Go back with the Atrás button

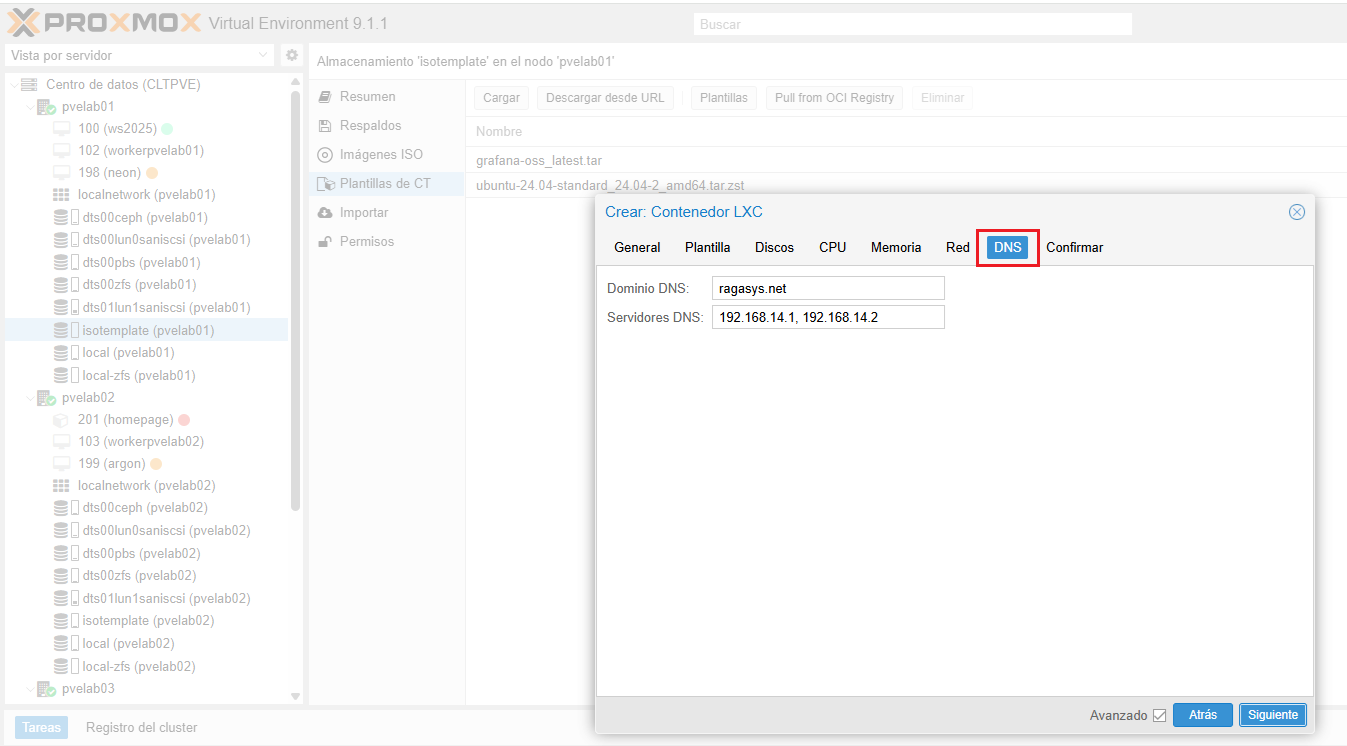[1203, 715]
